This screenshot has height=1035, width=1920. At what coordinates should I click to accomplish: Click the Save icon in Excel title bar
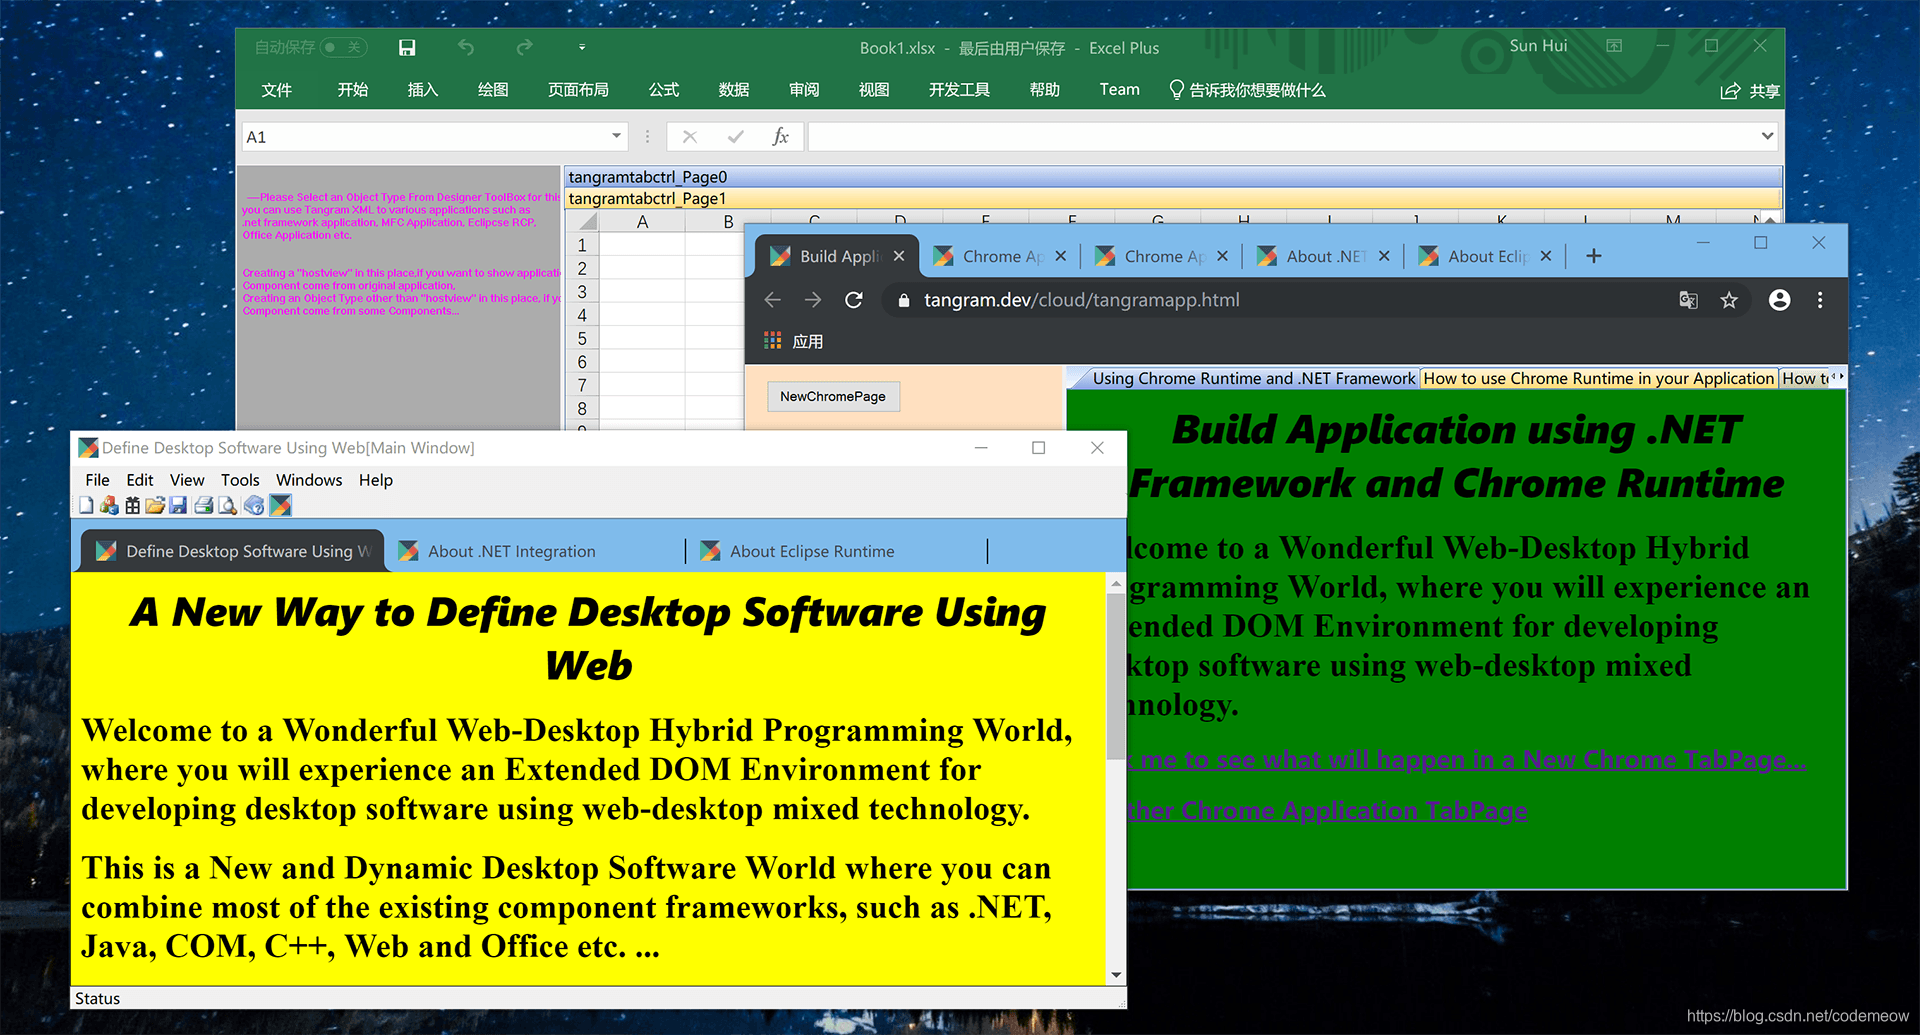407,48
